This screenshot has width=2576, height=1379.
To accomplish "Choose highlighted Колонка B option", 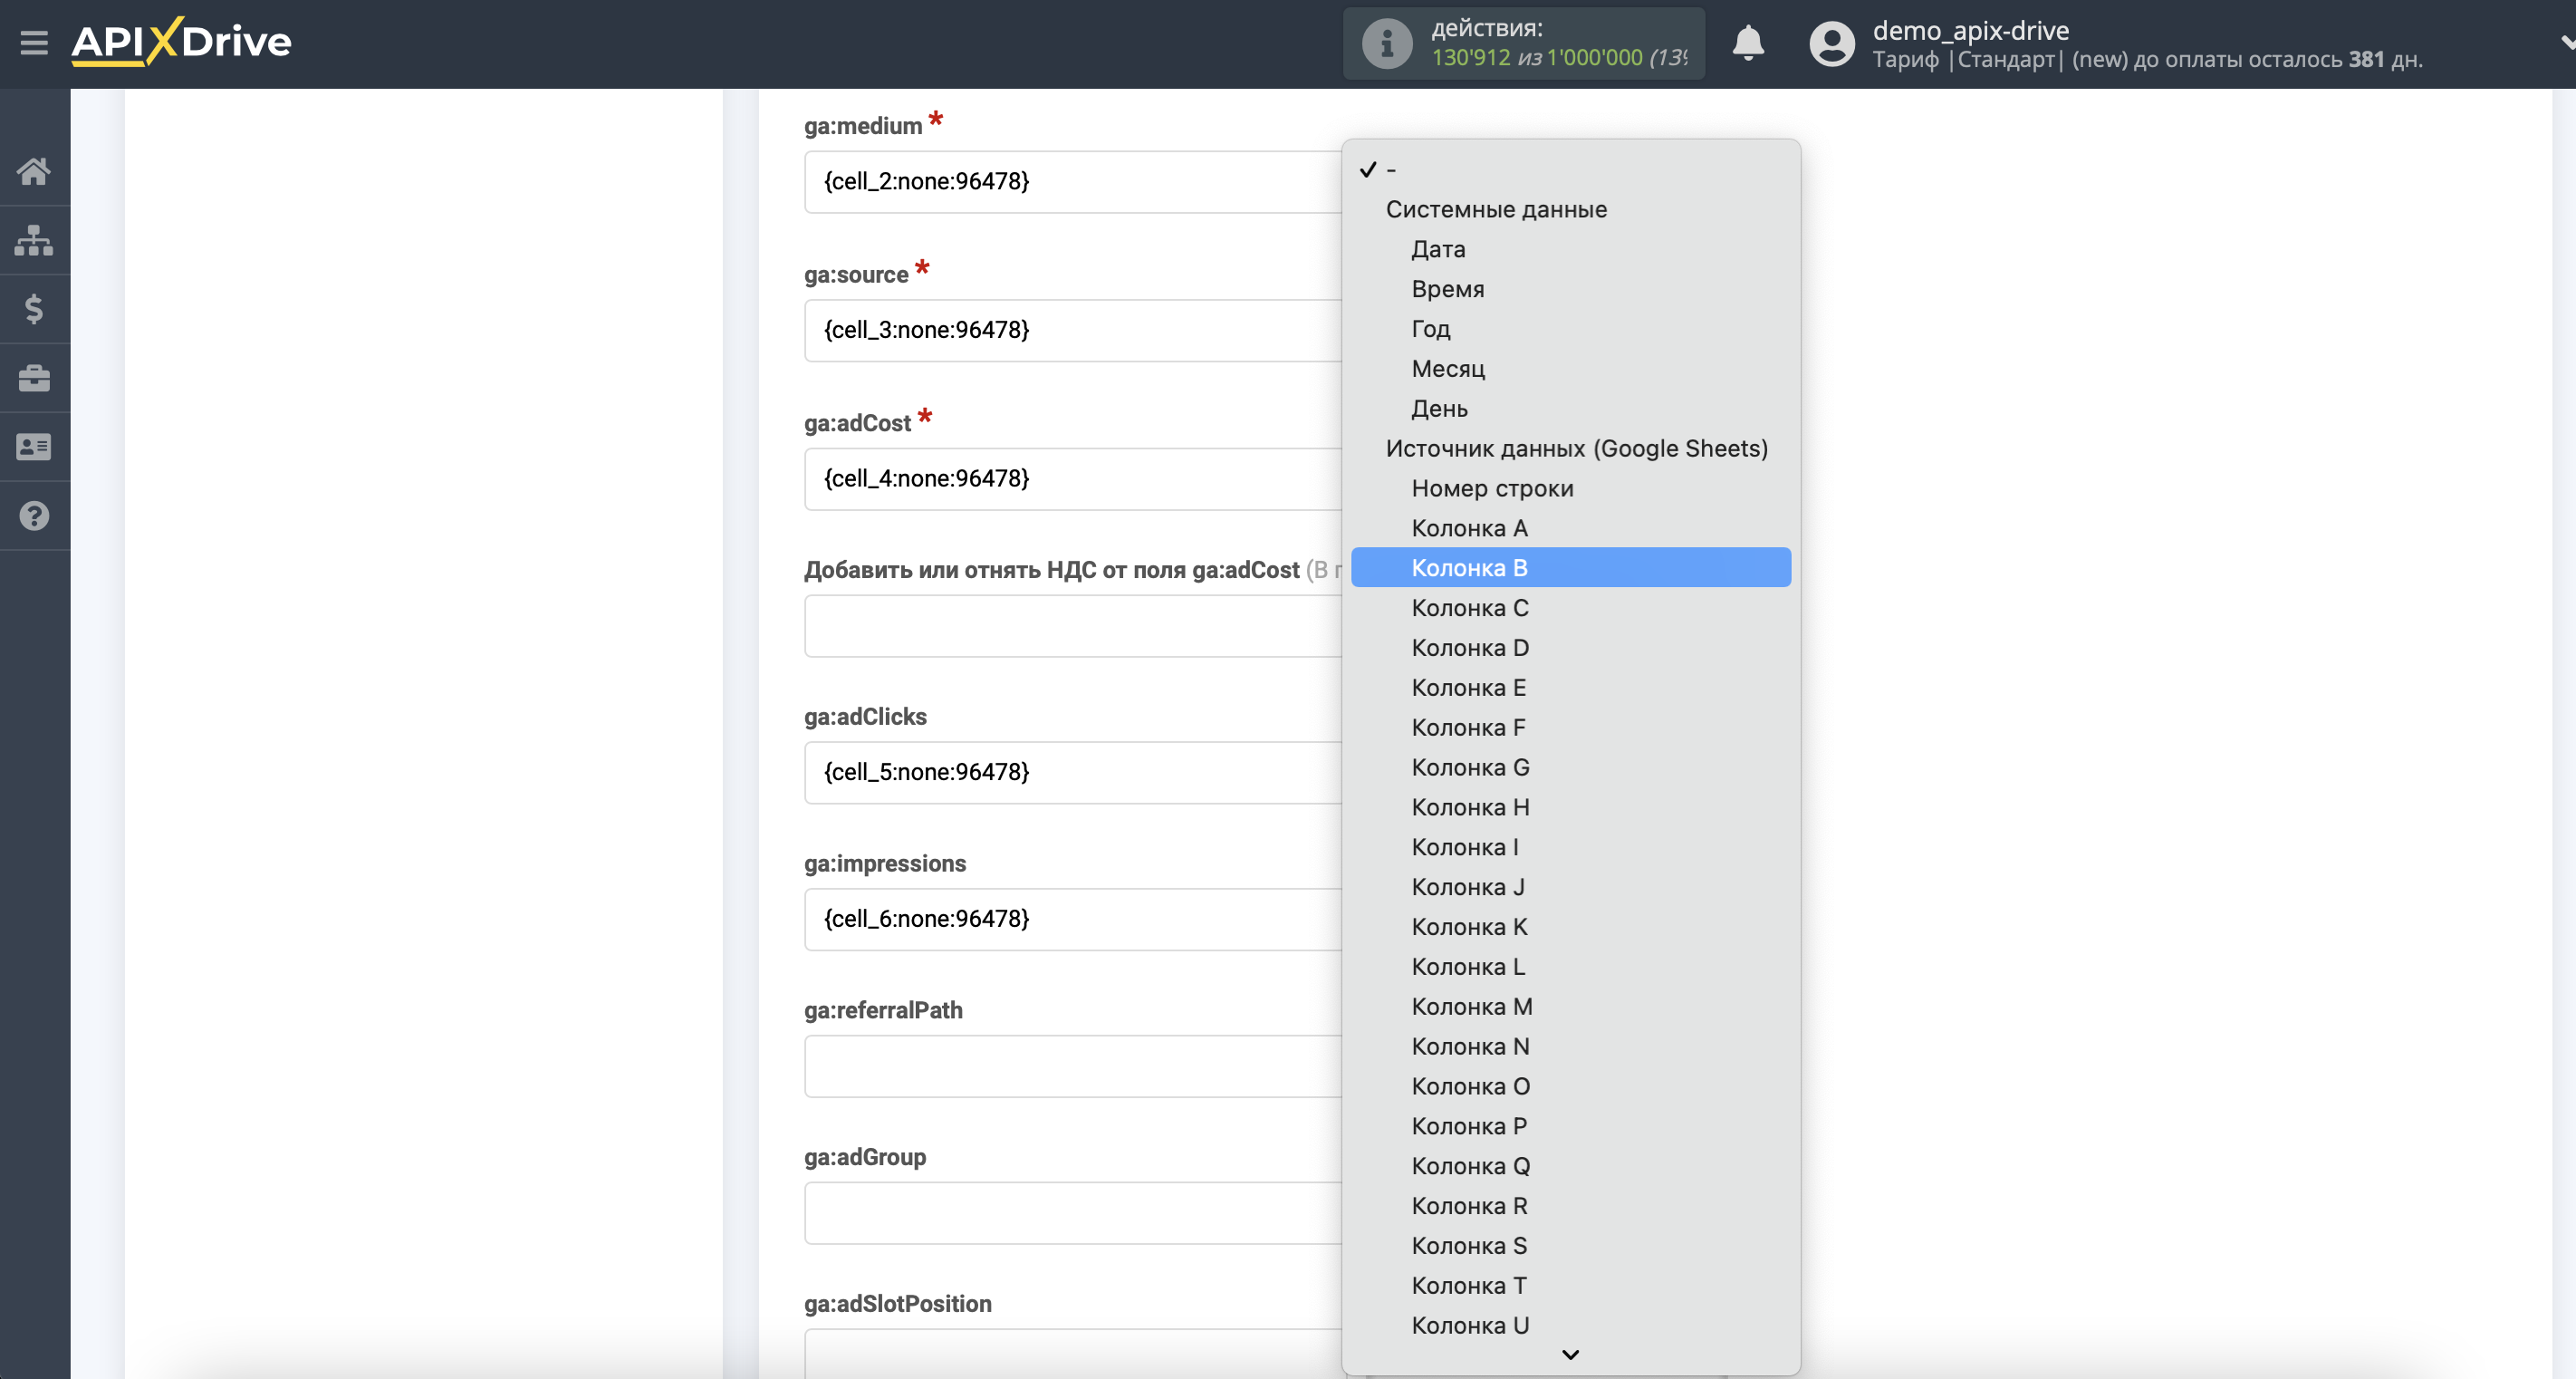I will click(x=1570, y=568).
